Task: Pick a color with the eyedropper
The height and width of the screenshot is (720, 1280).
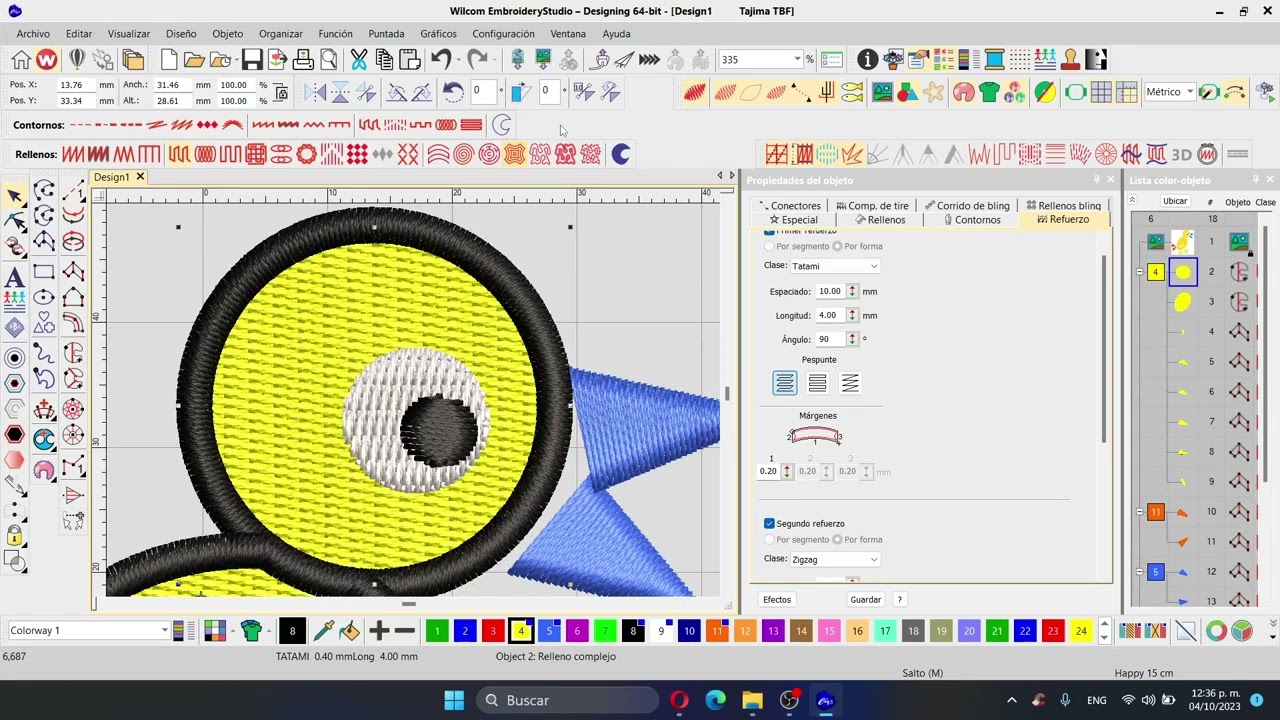Action: click(323, 630)
